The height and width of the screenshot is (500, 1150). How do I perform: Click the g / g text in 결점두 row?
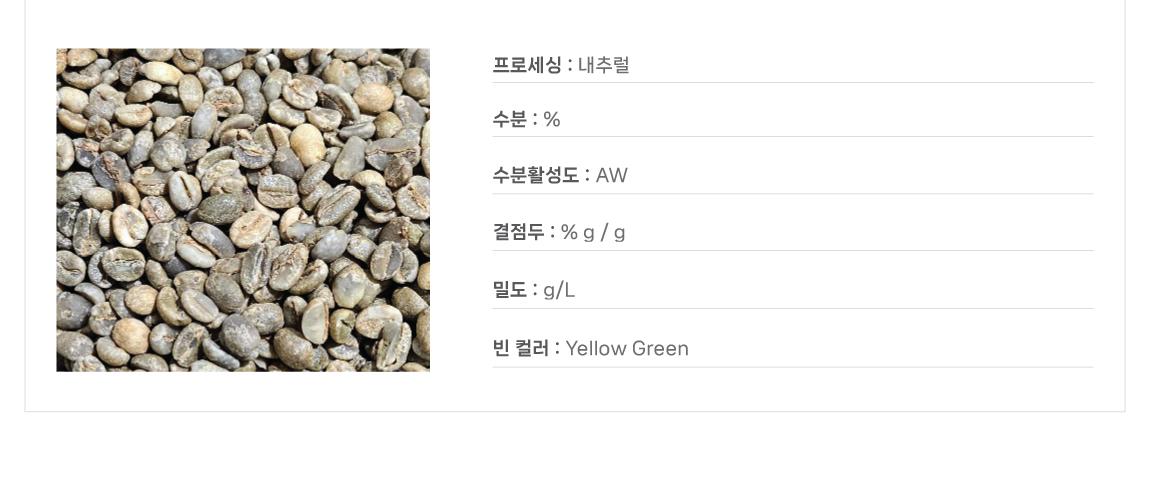[x=604, y=234]
